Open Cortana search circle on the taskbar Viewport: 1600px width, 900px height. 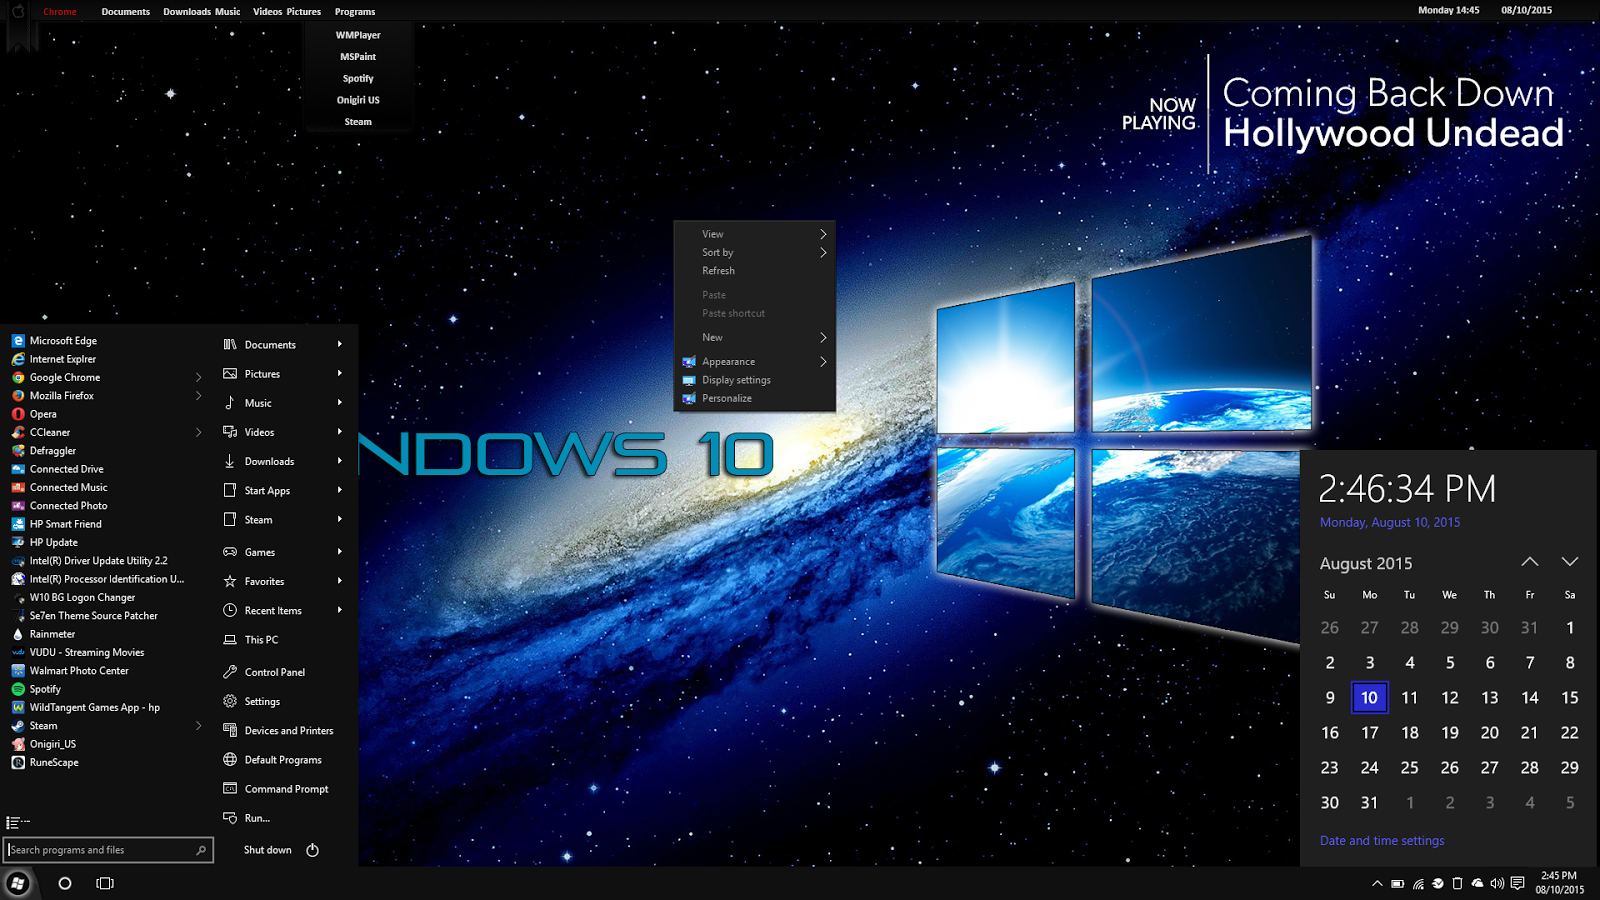point(65,883)
